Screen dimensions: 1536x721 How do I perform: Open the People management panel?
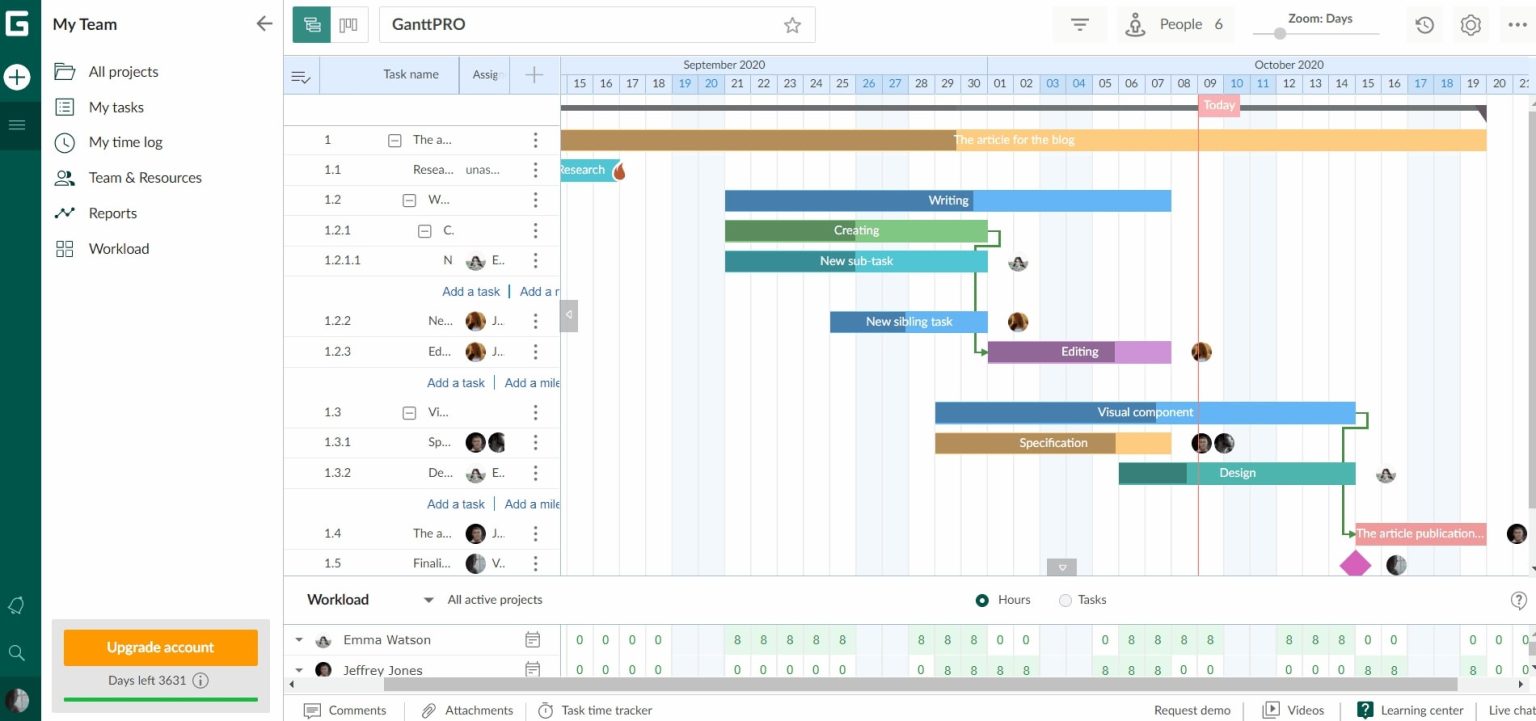1176,23
